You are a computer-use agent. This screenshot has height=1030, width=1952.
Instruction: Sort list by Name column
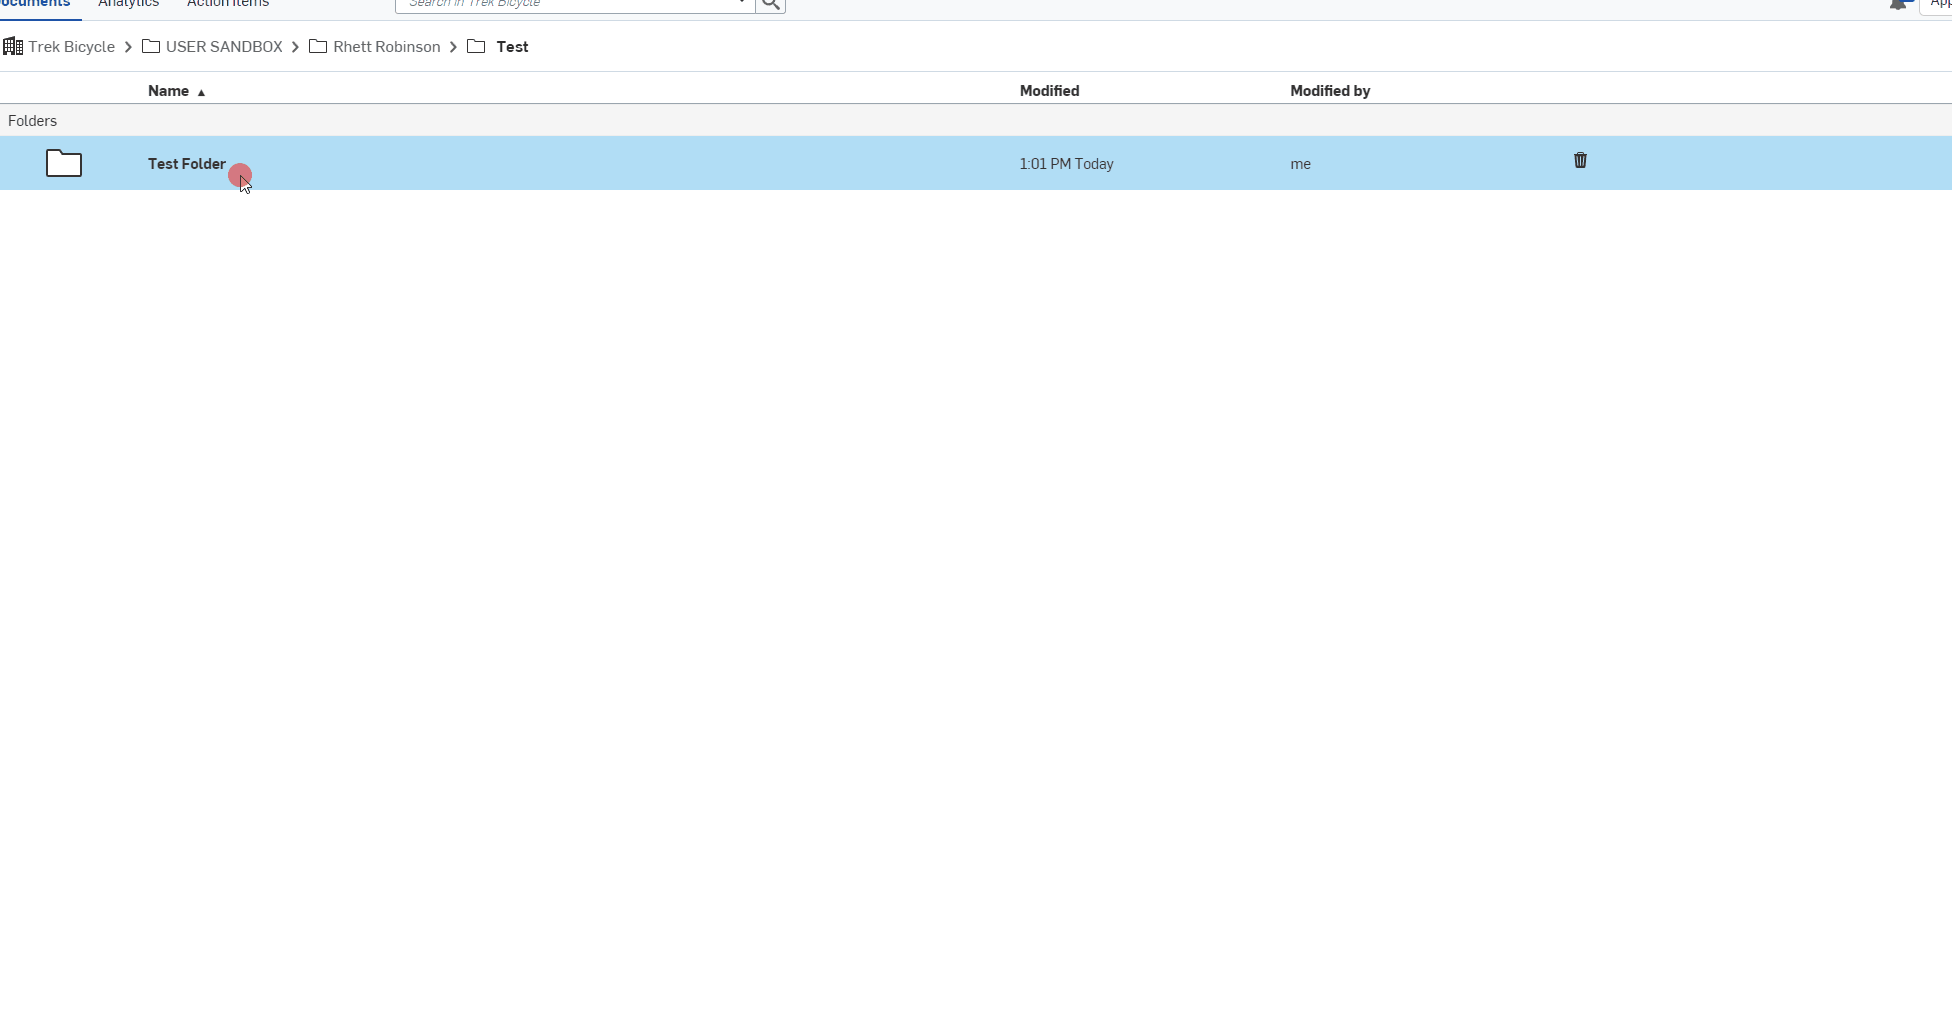[x=168, y=91]
